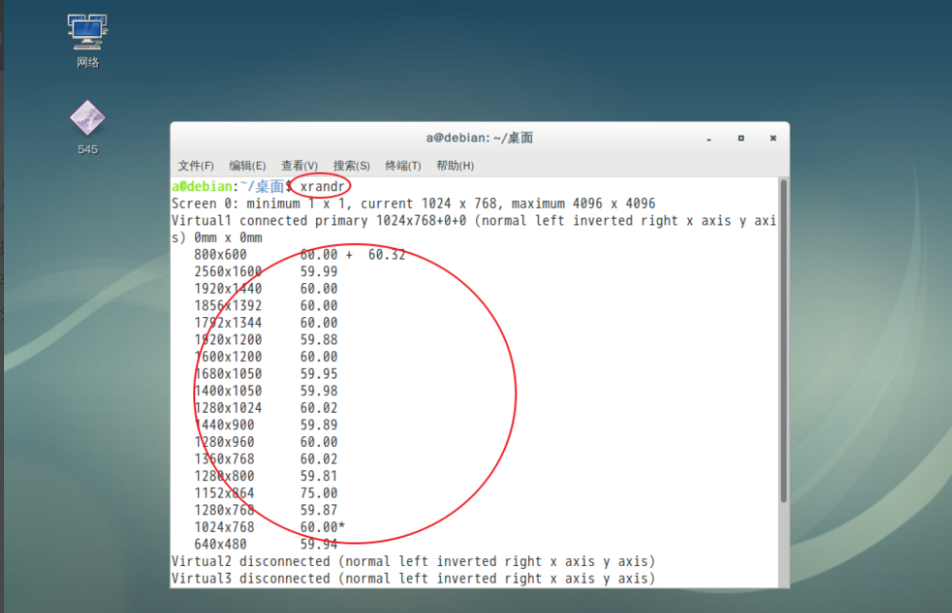Click the 1280x768 resolution row
The width and height of the screenshot is (952, 613).
click(x=266, y=509)
